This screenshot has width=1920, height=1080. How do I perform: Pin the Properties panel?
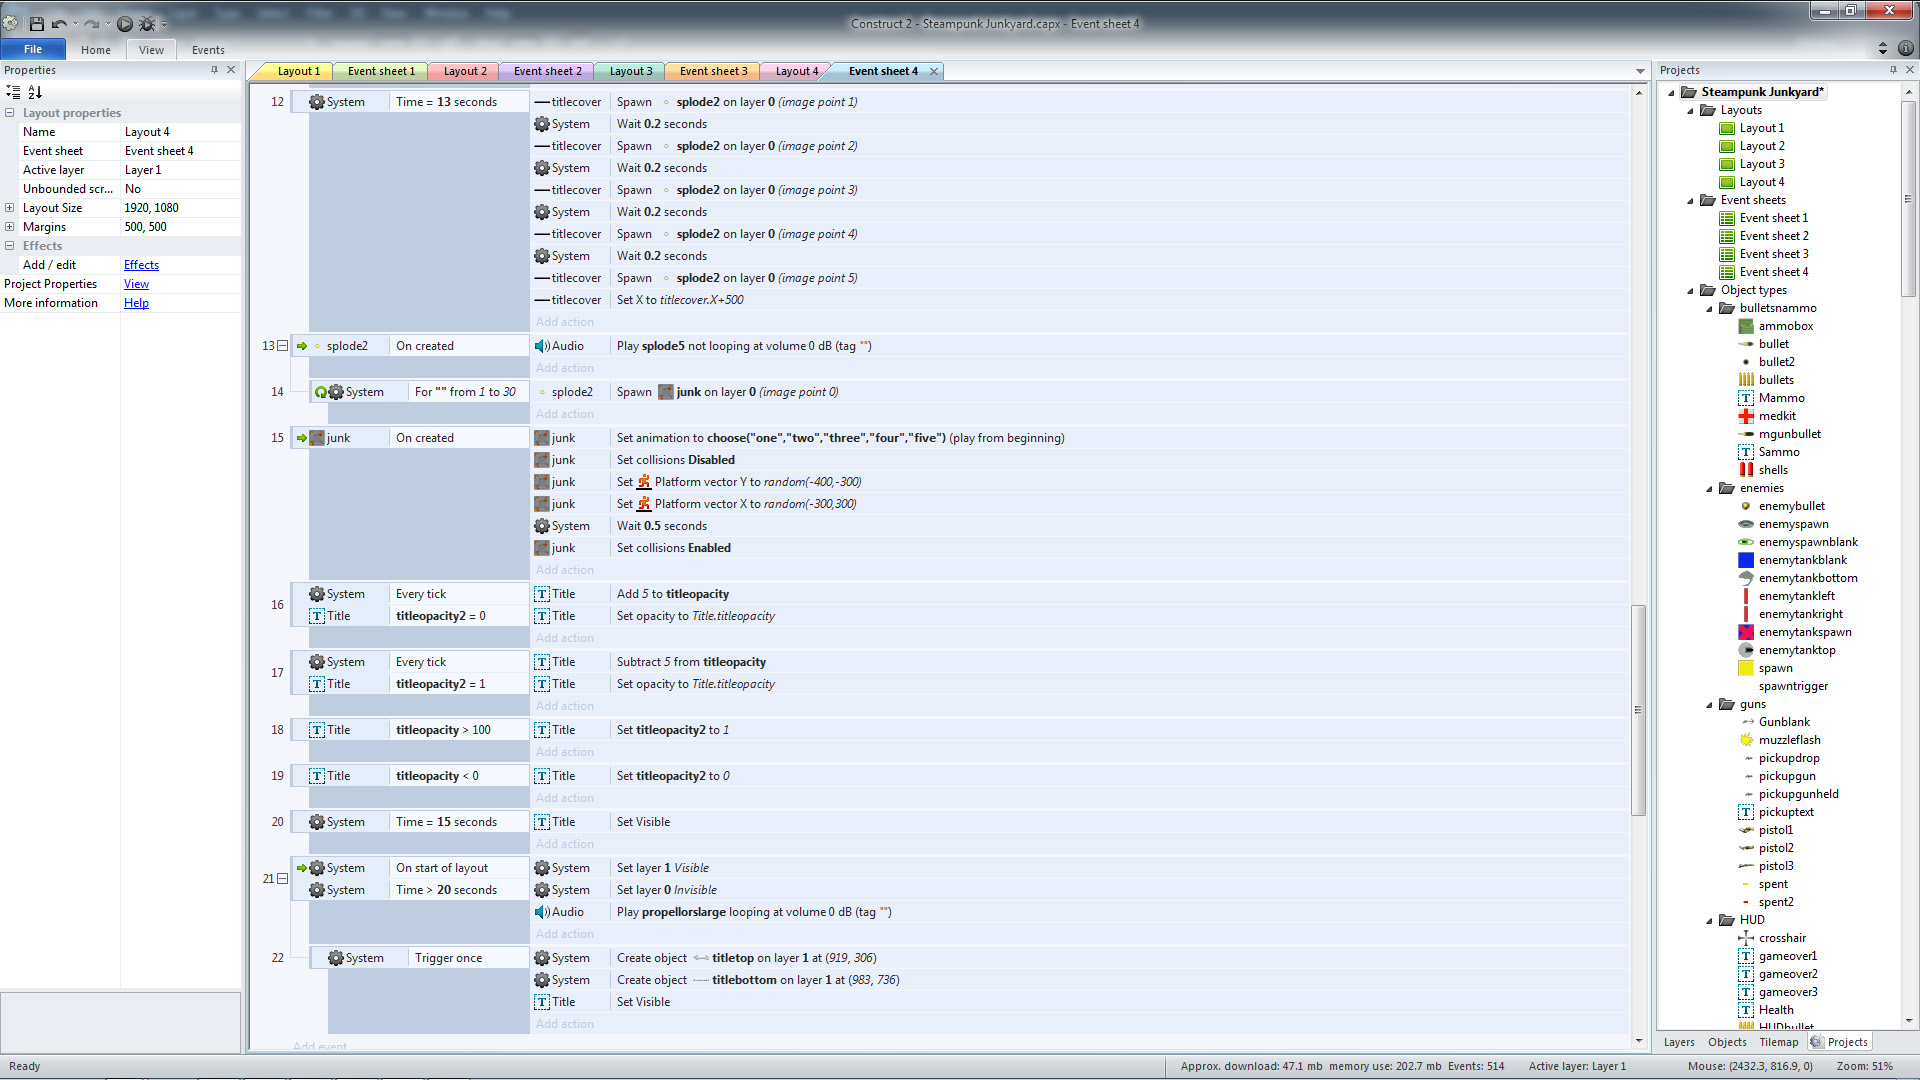click(214, 70)
